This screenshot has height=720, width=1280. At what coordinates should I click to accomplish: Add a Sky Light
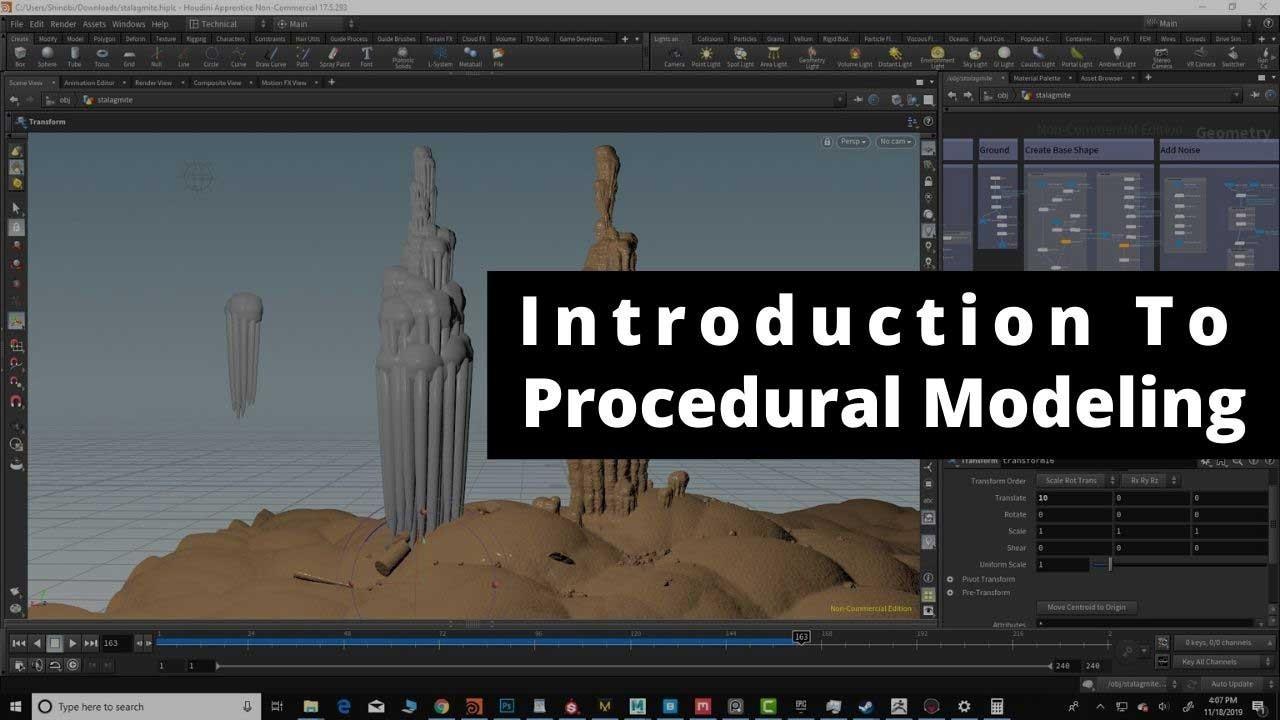(974, 56)
